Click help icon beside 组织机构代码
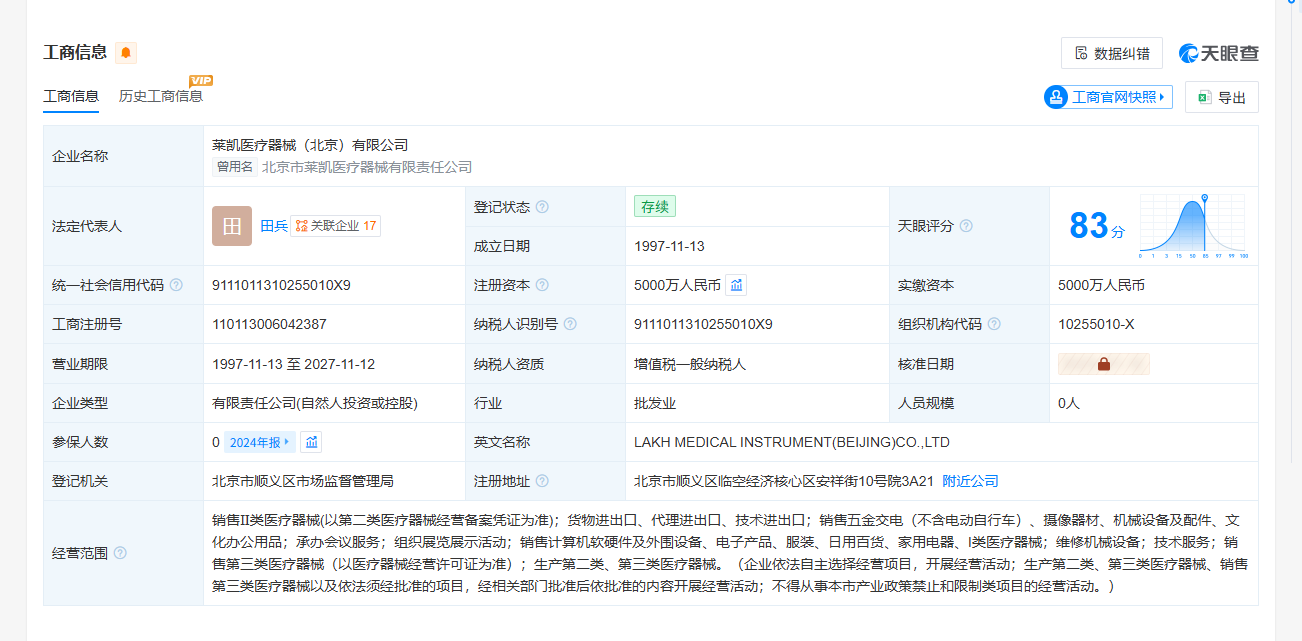 point(994,324)
